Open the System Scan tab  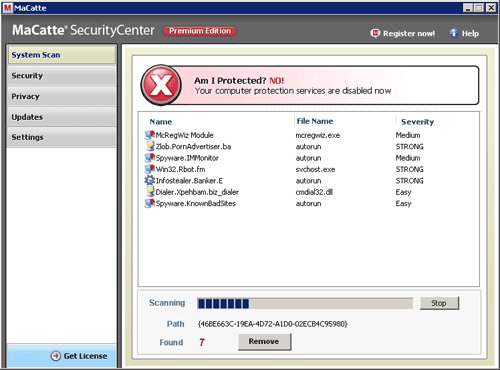(62, 55)
